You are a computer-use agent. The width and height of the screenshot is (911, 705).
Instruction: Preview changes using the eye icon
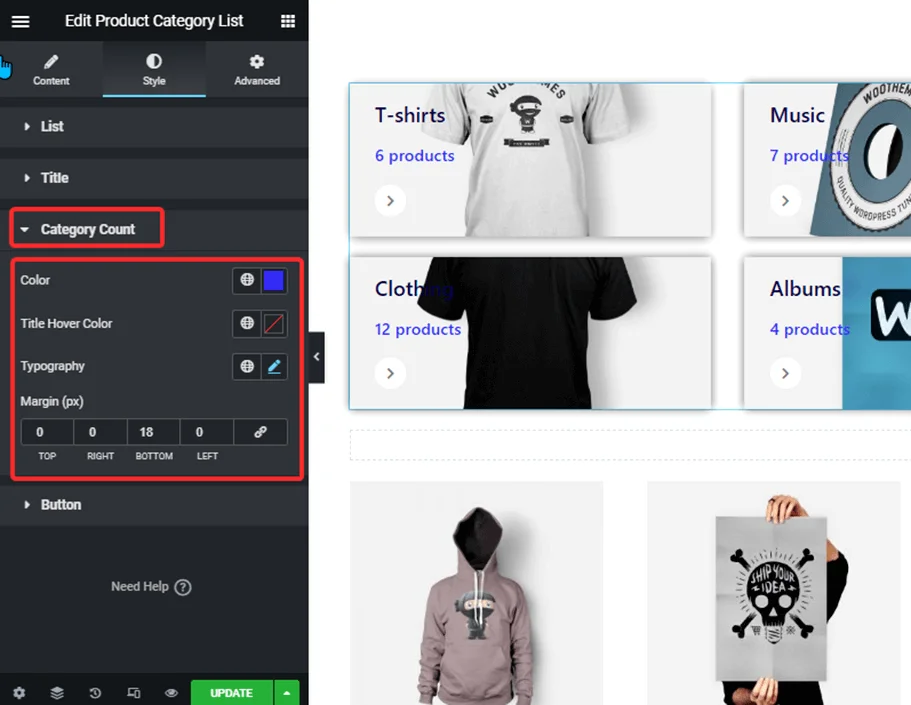tap(171, 692)
